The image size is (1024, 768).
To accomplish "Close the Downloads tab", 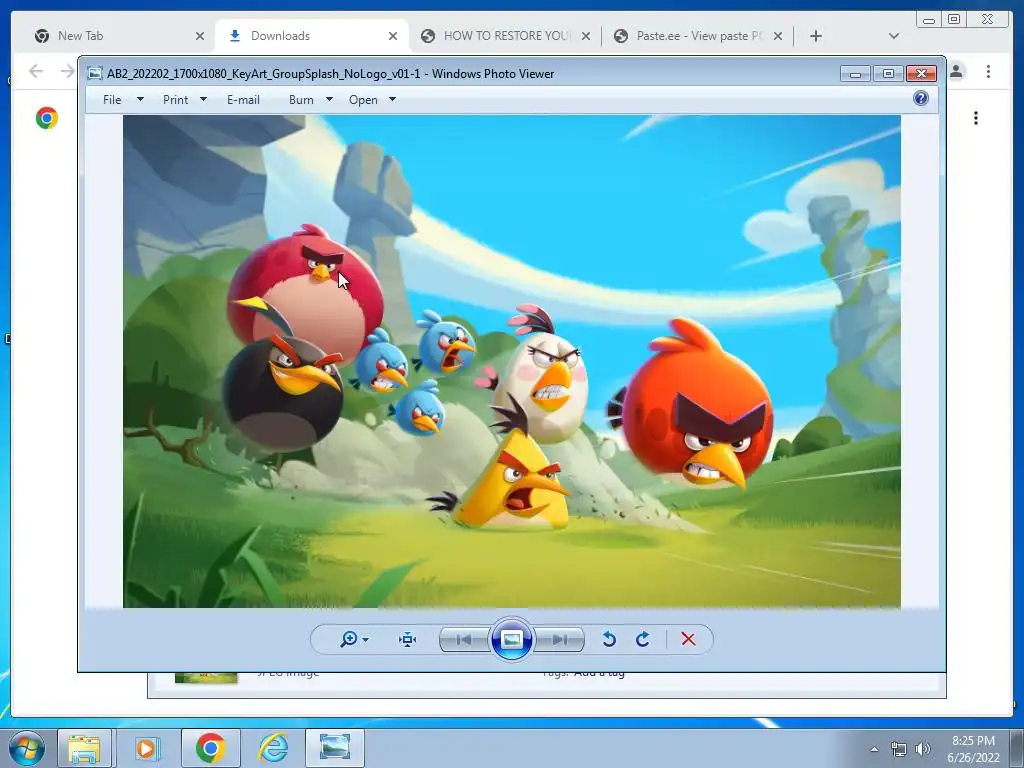I will point(392,36).
